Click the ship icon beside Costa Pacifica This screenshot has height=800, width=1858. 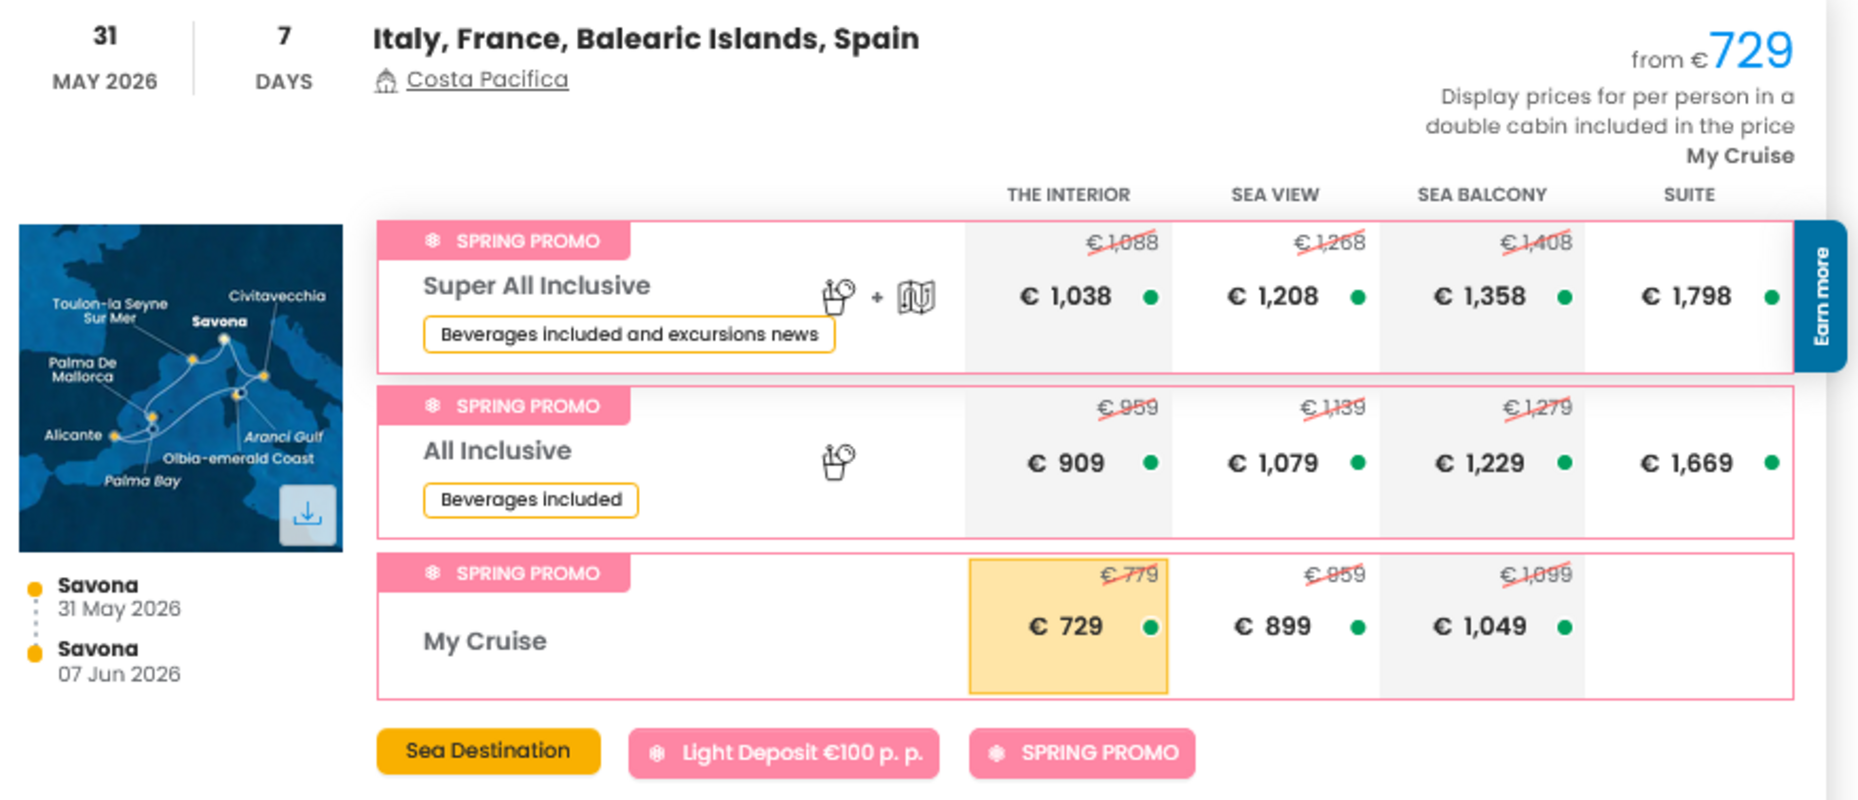coord(387,78)
